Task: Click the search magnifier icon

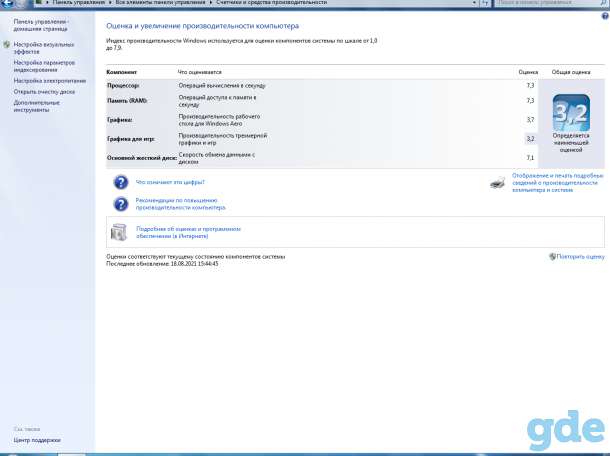Action: click(x=604, y=3)
